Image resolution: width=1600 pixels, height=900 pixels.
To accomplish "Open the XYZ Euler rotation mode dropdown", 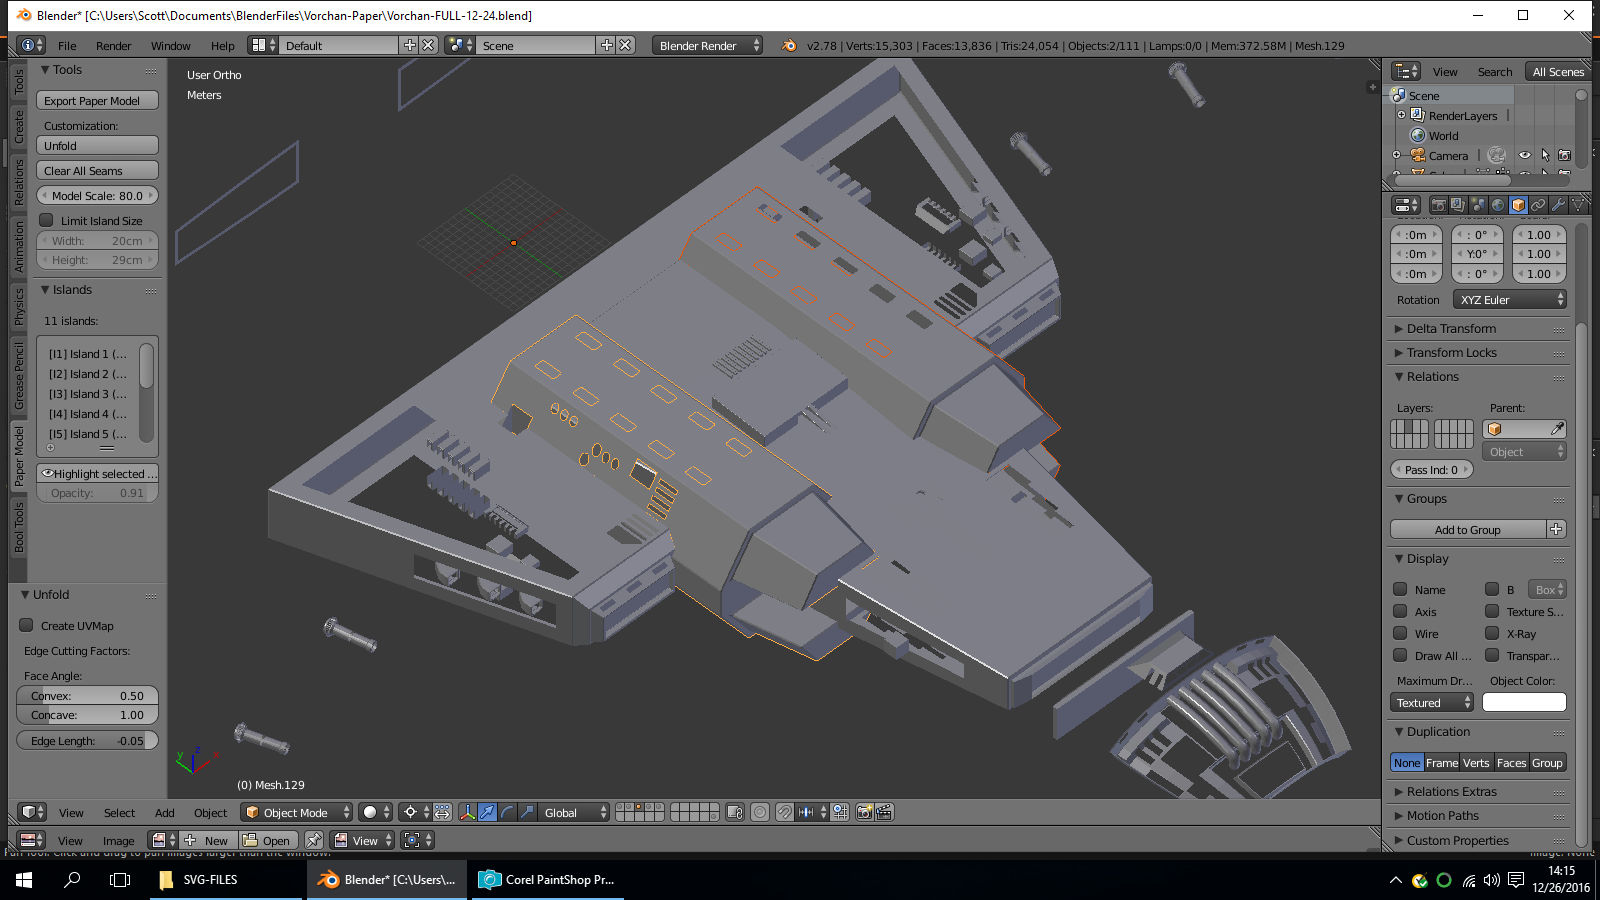I will click(1509, 300).
